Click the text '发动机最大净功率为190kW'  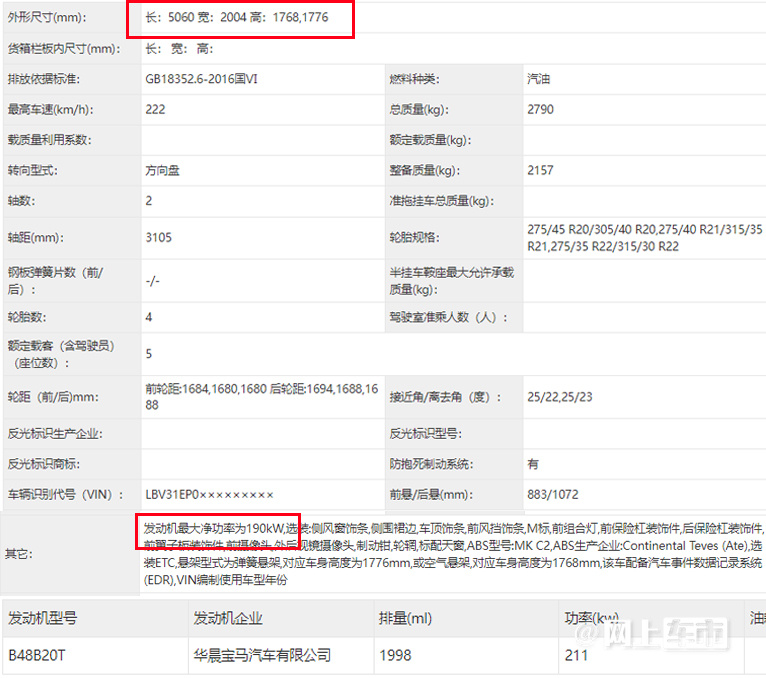point(214,529)
